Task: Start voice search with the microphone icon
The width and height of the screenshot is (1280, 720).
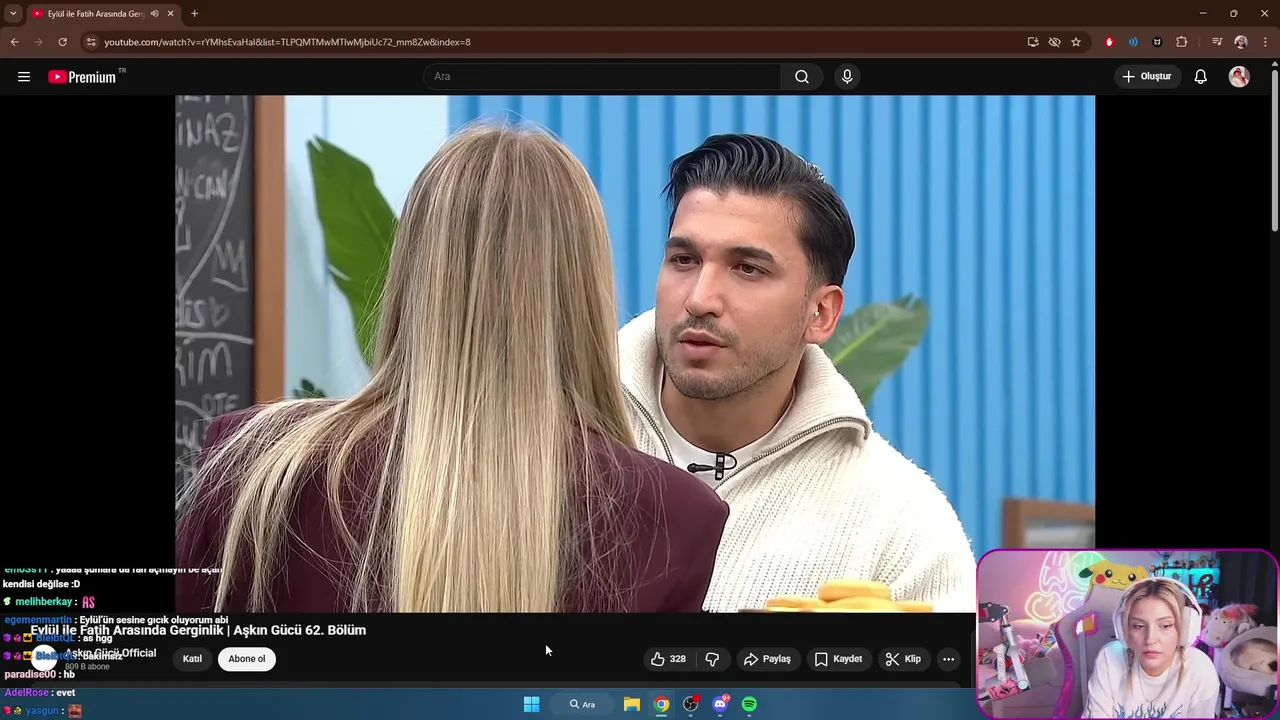Action: pos(847,77)
